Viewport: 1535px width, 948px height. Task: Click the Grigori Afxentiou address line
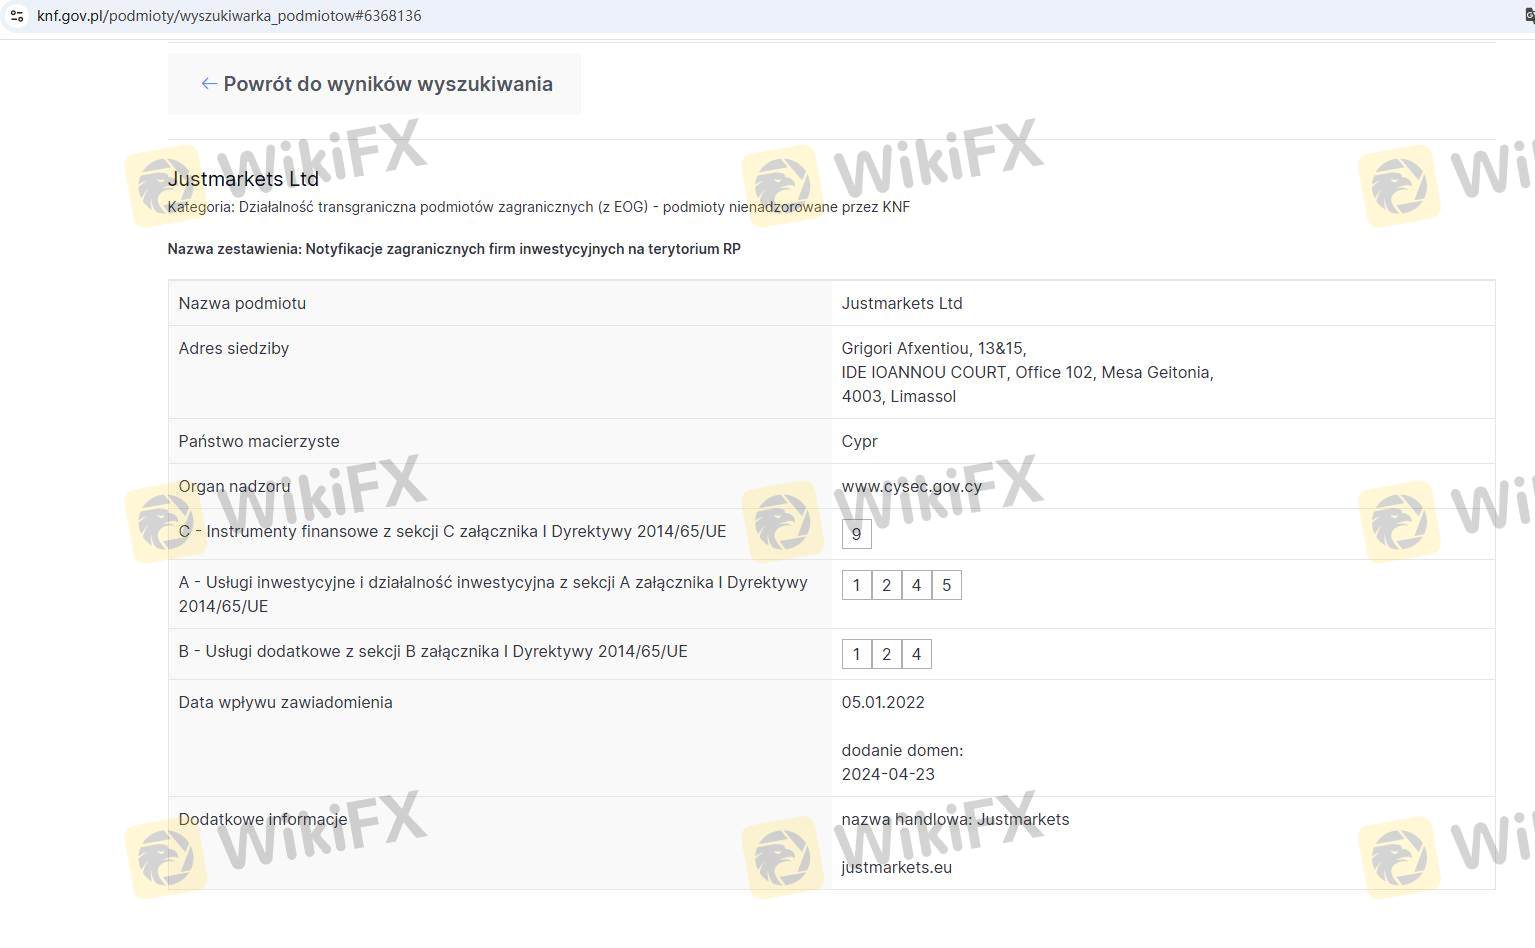[x=933, y=348]
